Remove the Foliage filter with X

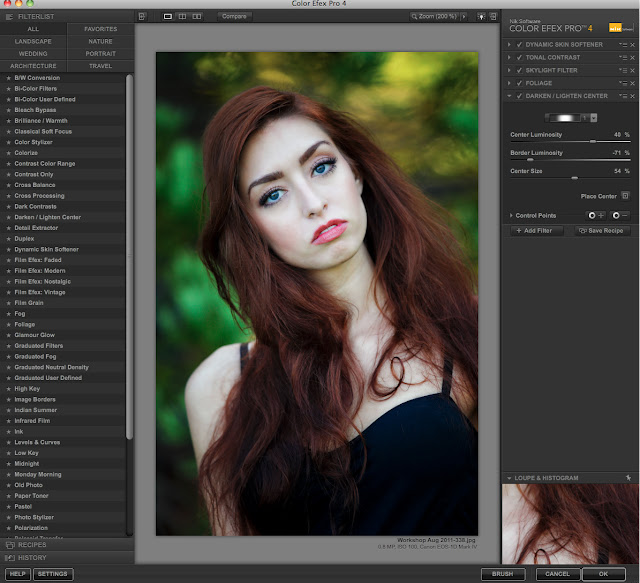click(632, 83)
